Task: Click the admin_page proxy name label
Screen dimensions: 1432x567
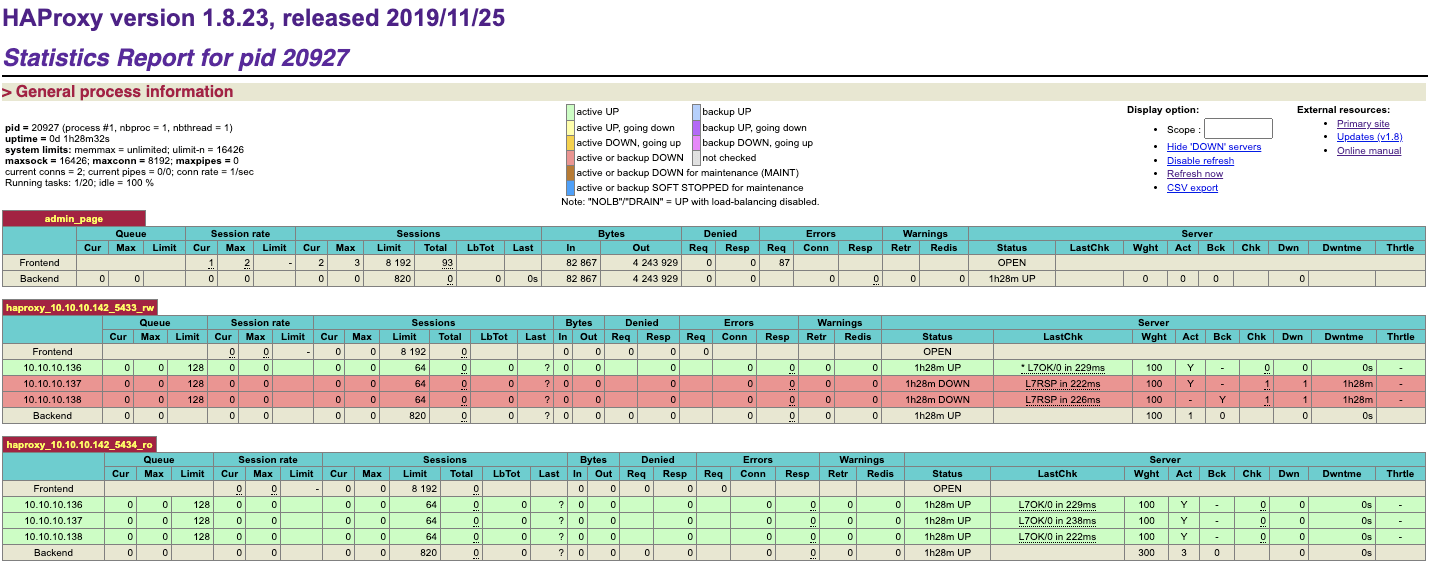Action: (74, 218)
